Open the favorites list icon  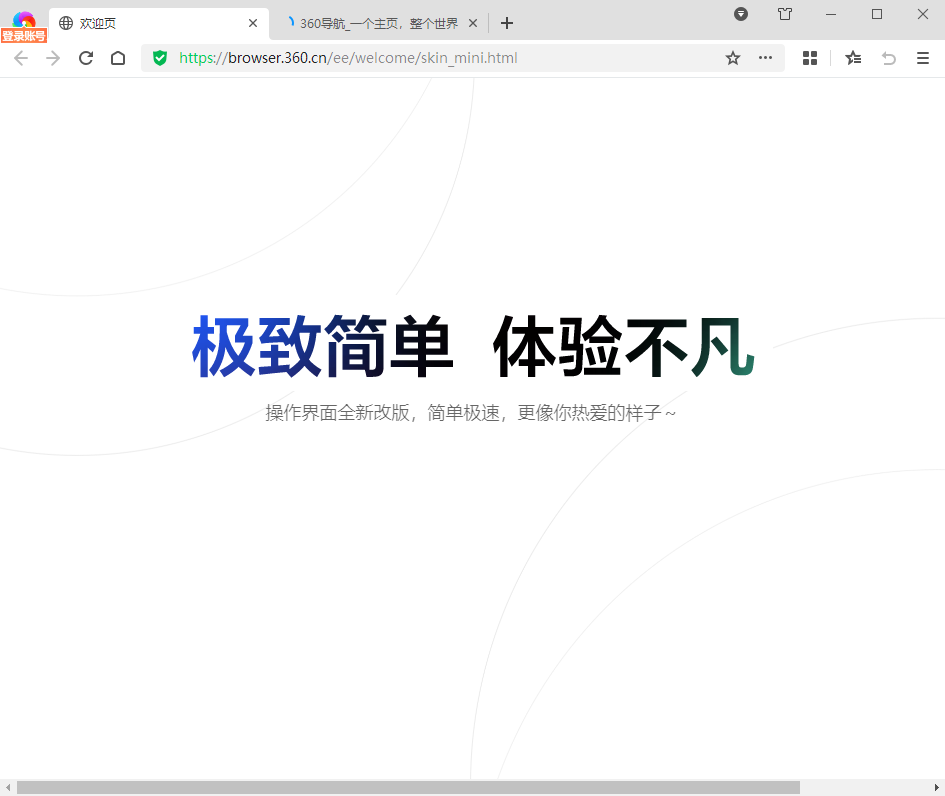coord(853,58)
